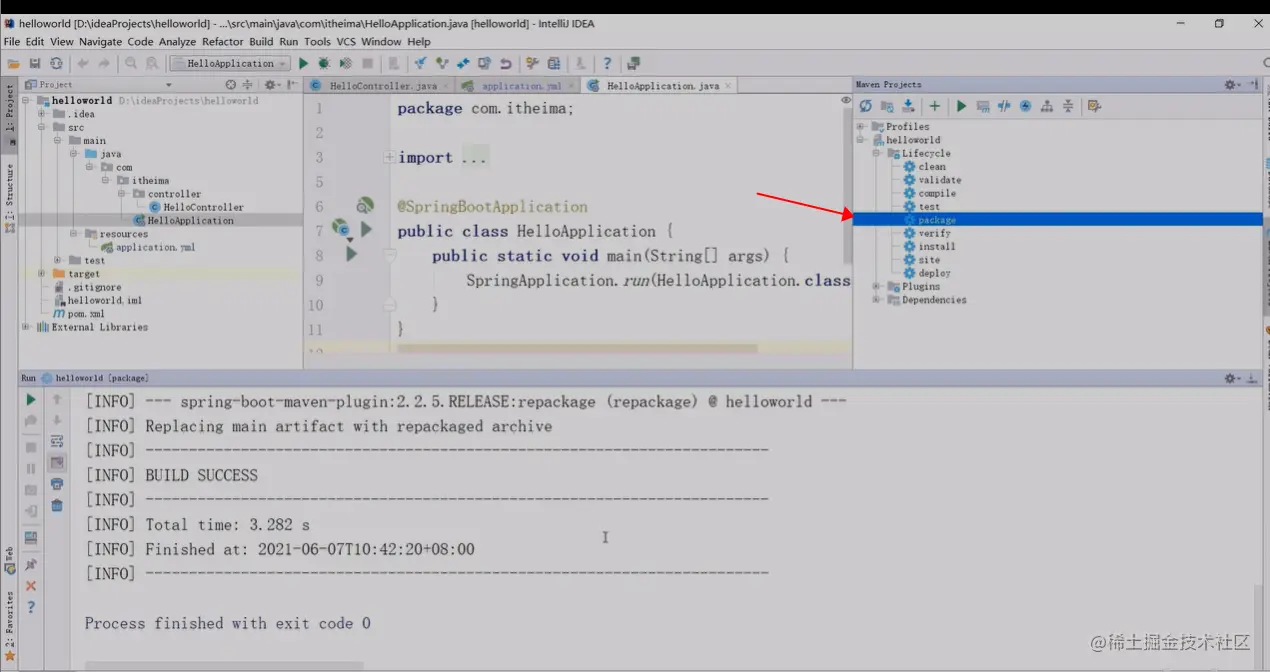Hide the Maven Projects panel

1252,85
